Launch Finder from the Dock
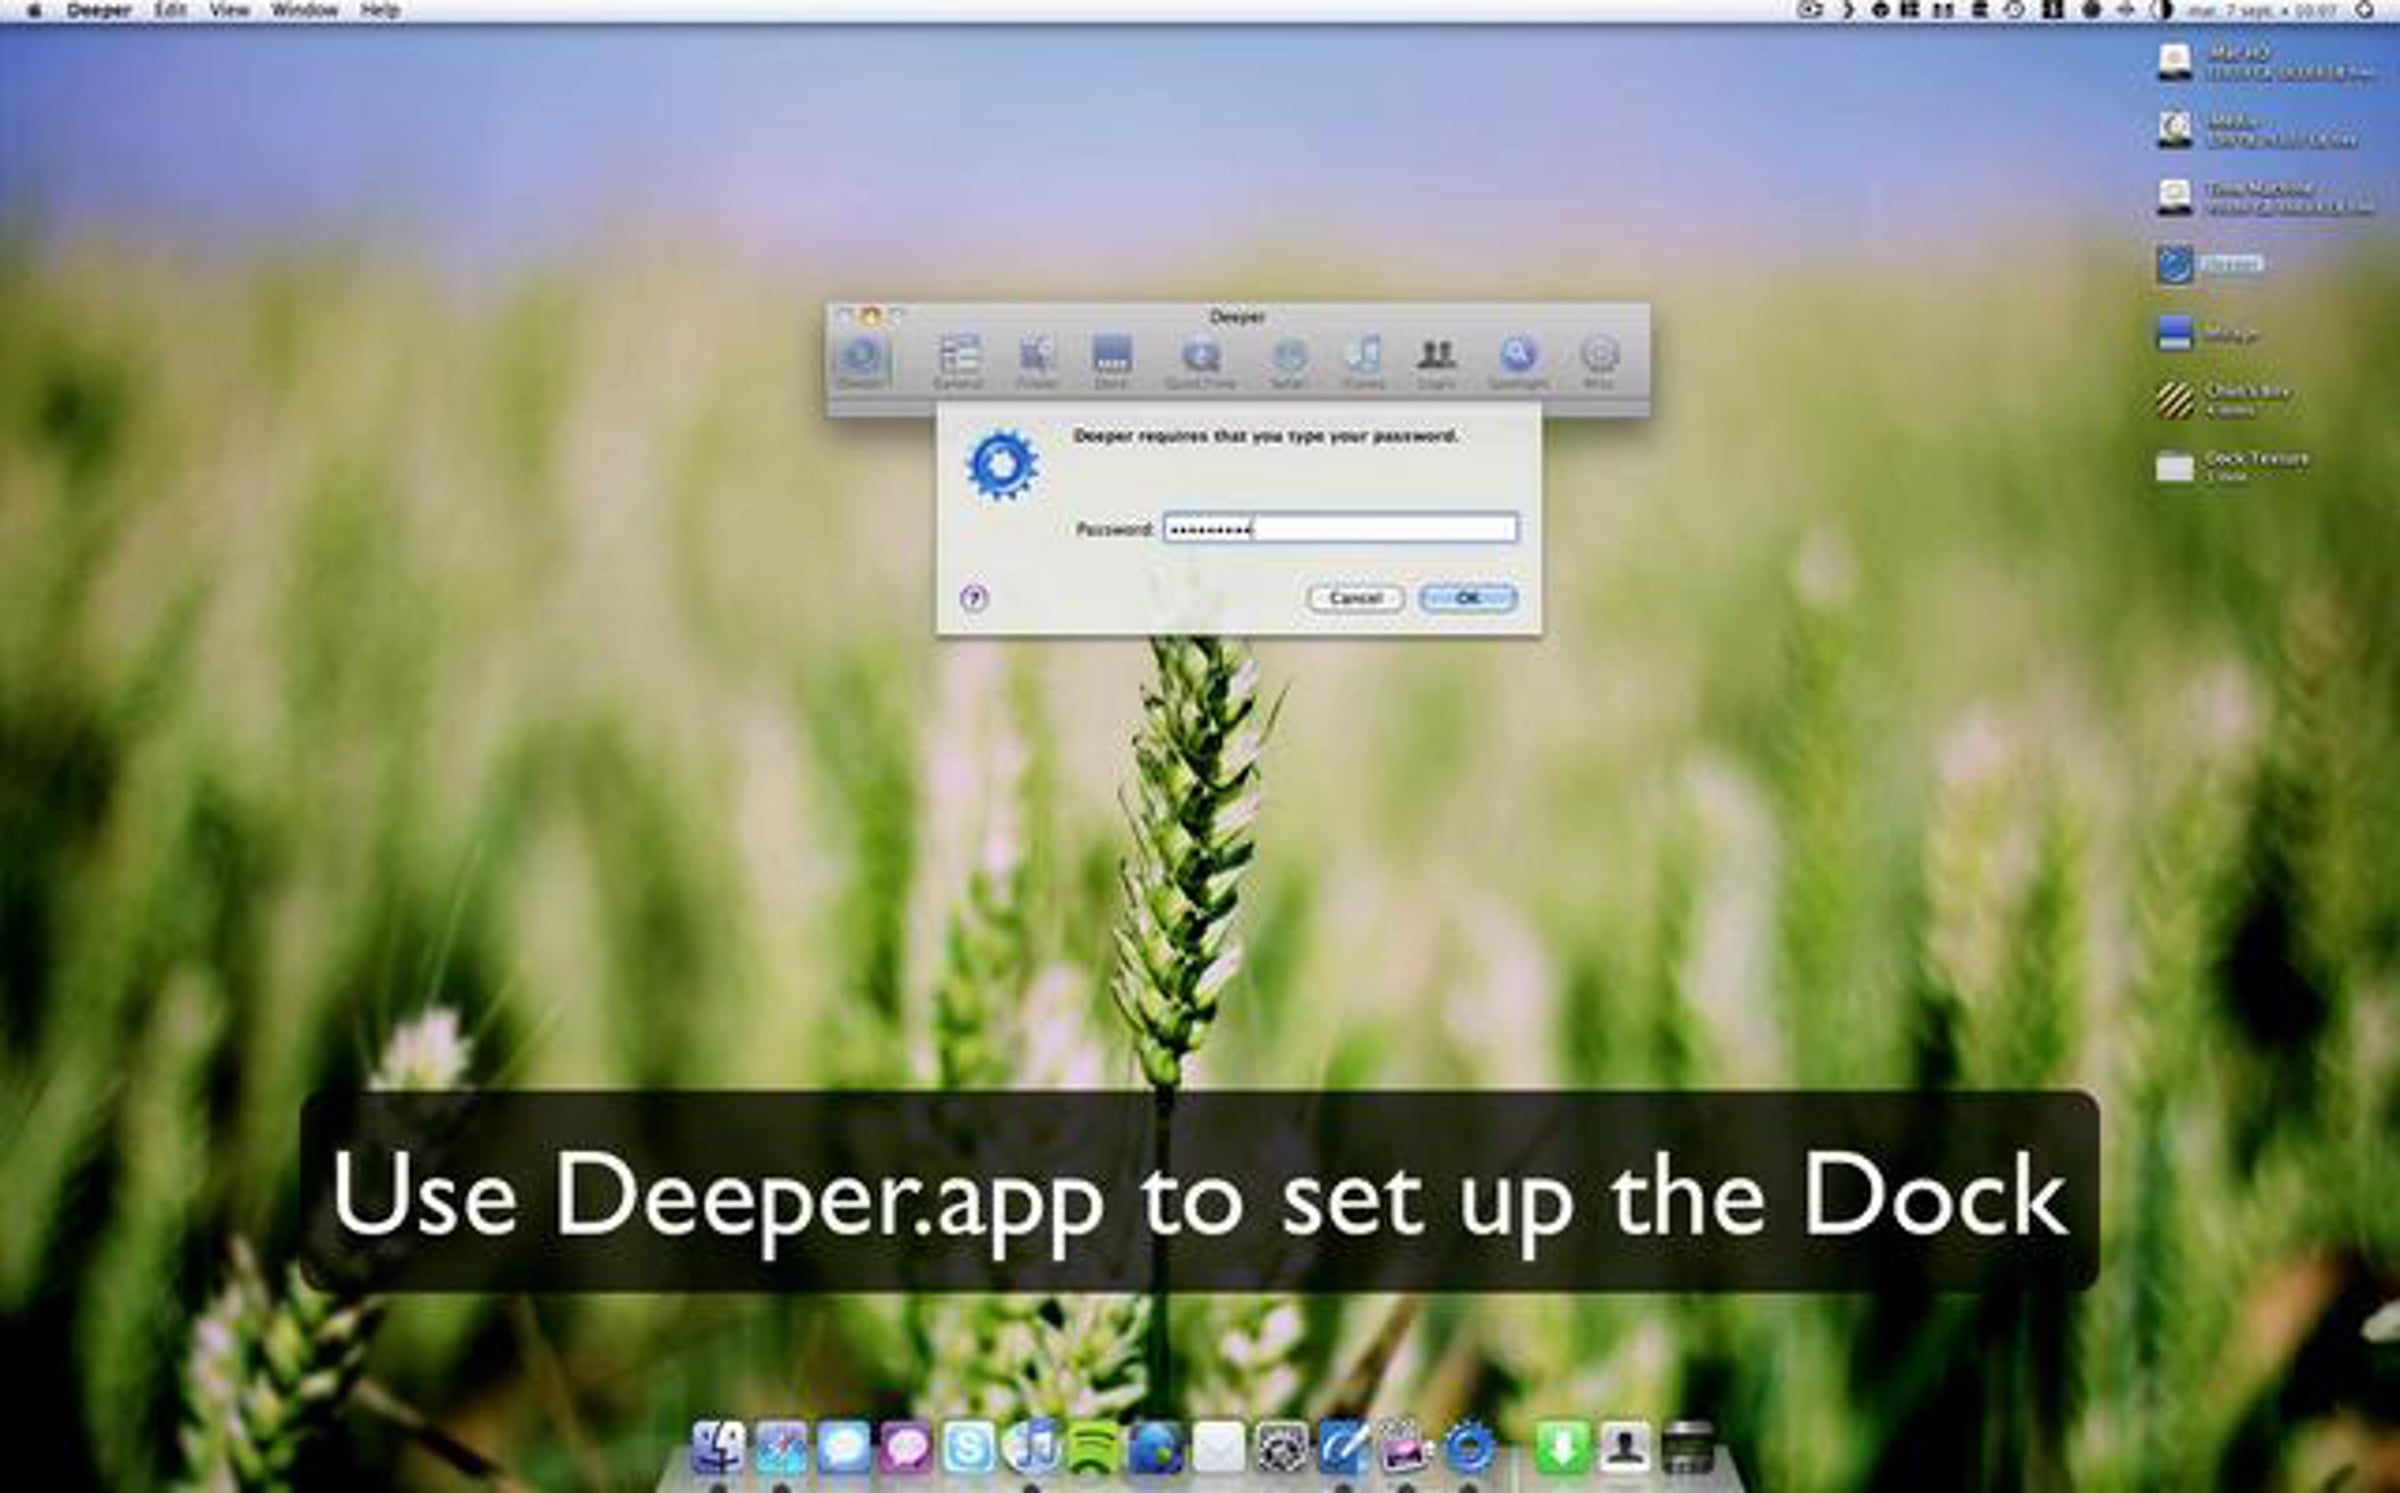 click(718, 1447)
